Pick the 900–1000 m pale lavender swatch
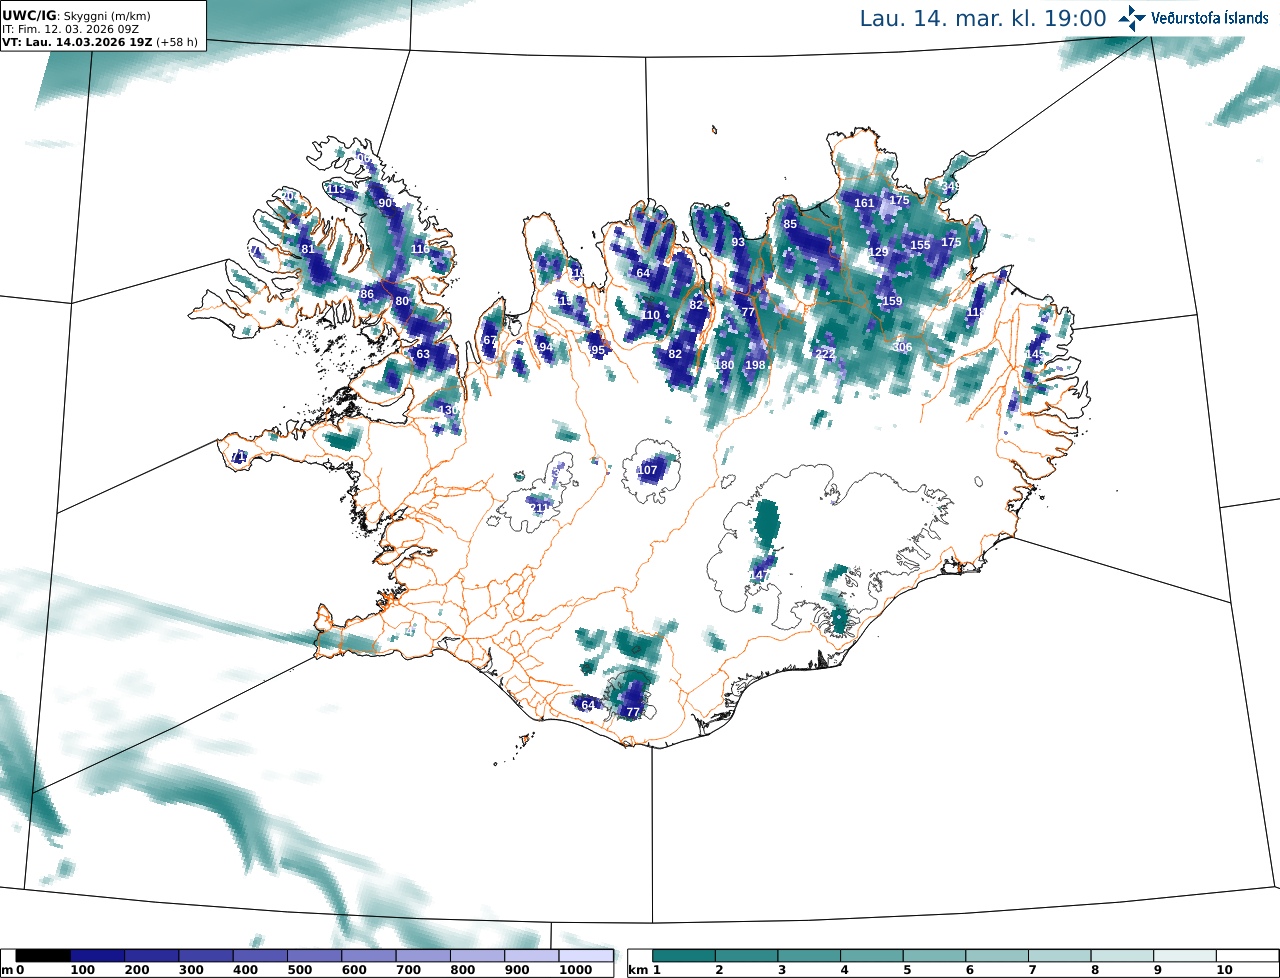Image resolution: width=1280 pixels, height=978 pixels. pos(531,956)
